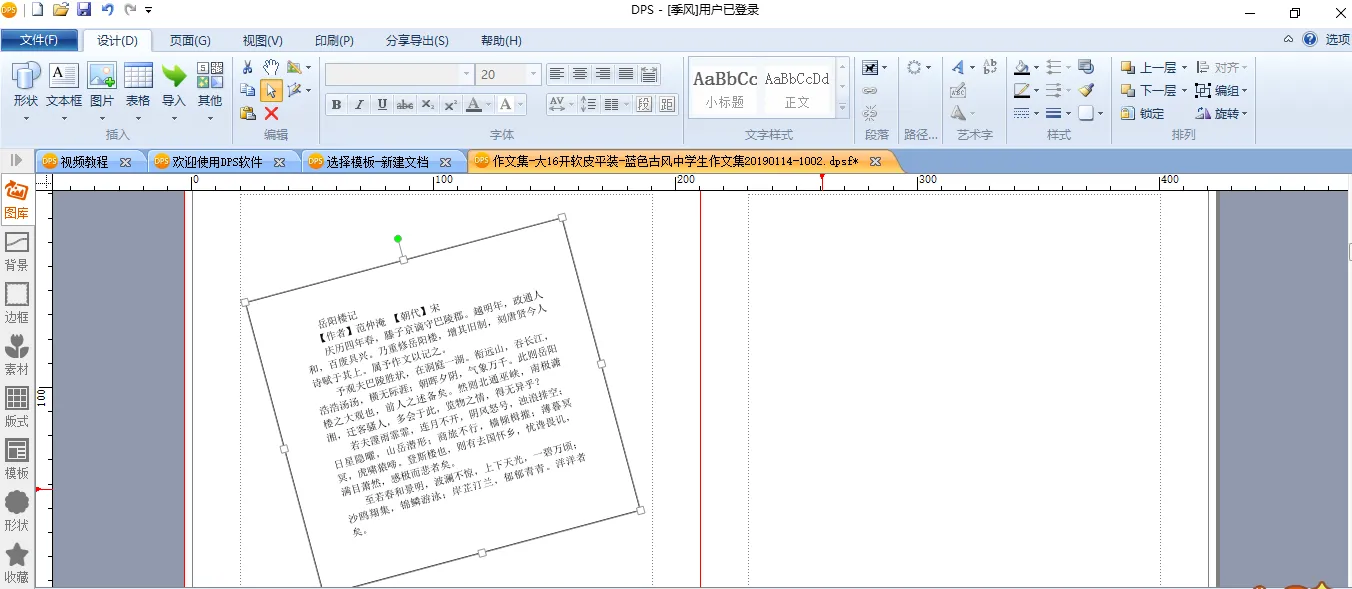Apply the 小标题 text style
The height and width of the screenshot is (589, 1352).
(725, 88)
